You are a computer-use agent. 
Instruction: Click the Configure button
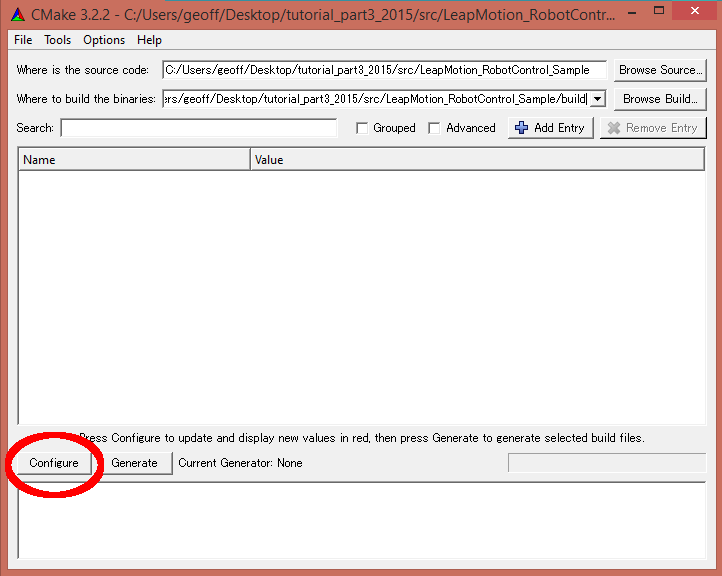click(54, 463)
